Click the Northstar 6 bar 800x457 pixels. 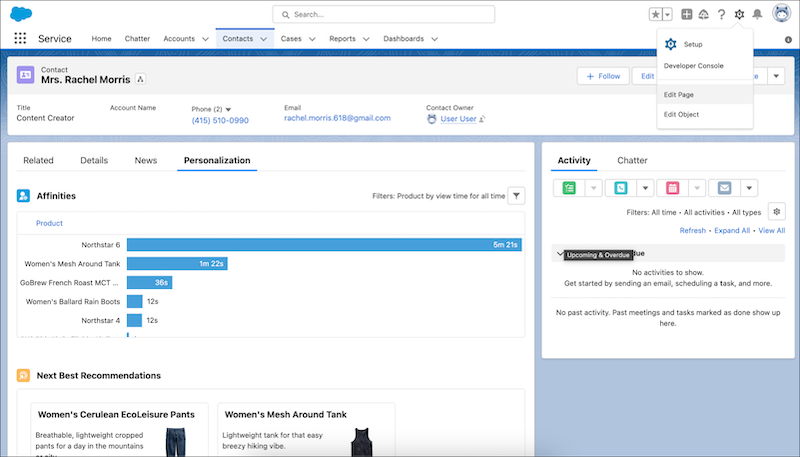[324, 245]
